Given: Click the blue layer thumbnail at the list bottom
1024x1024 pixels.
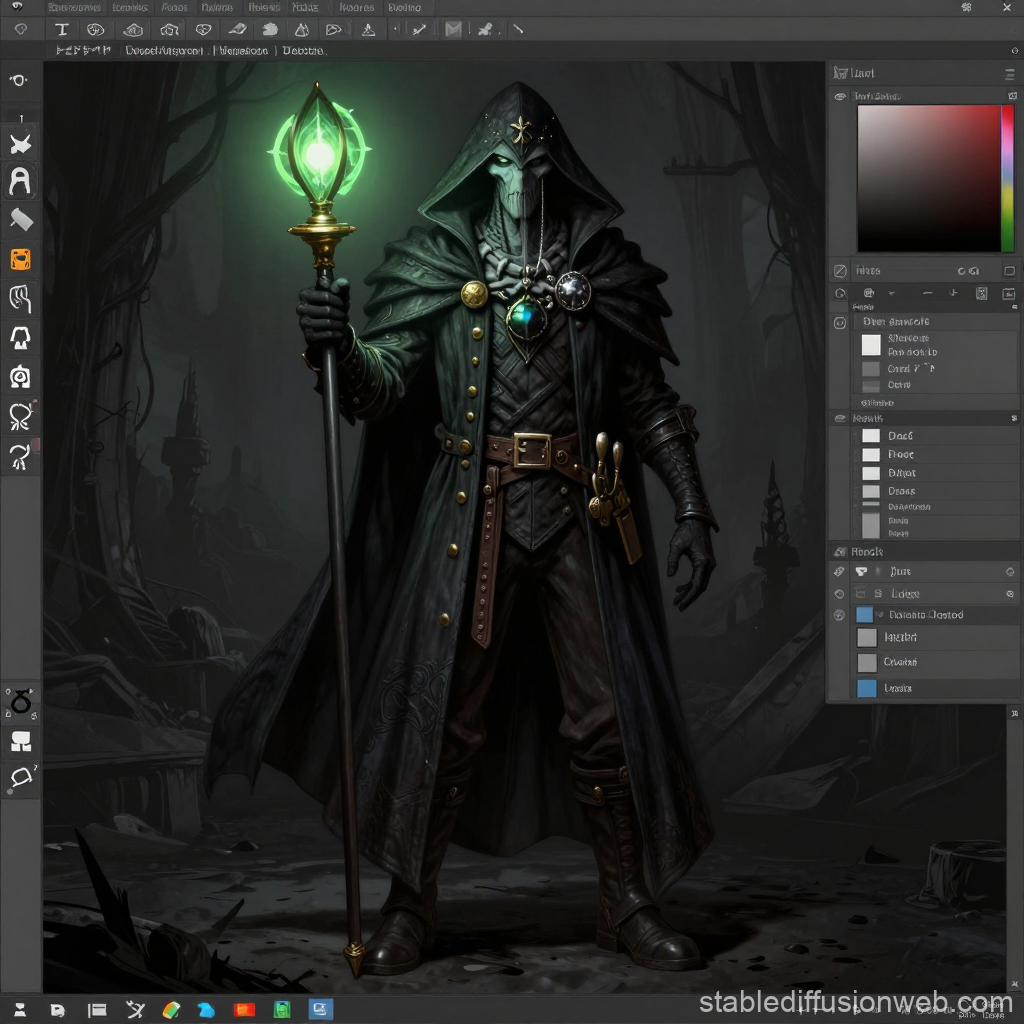Looking at the screenshot, I should pyautogui.click(x=867, y=688).
